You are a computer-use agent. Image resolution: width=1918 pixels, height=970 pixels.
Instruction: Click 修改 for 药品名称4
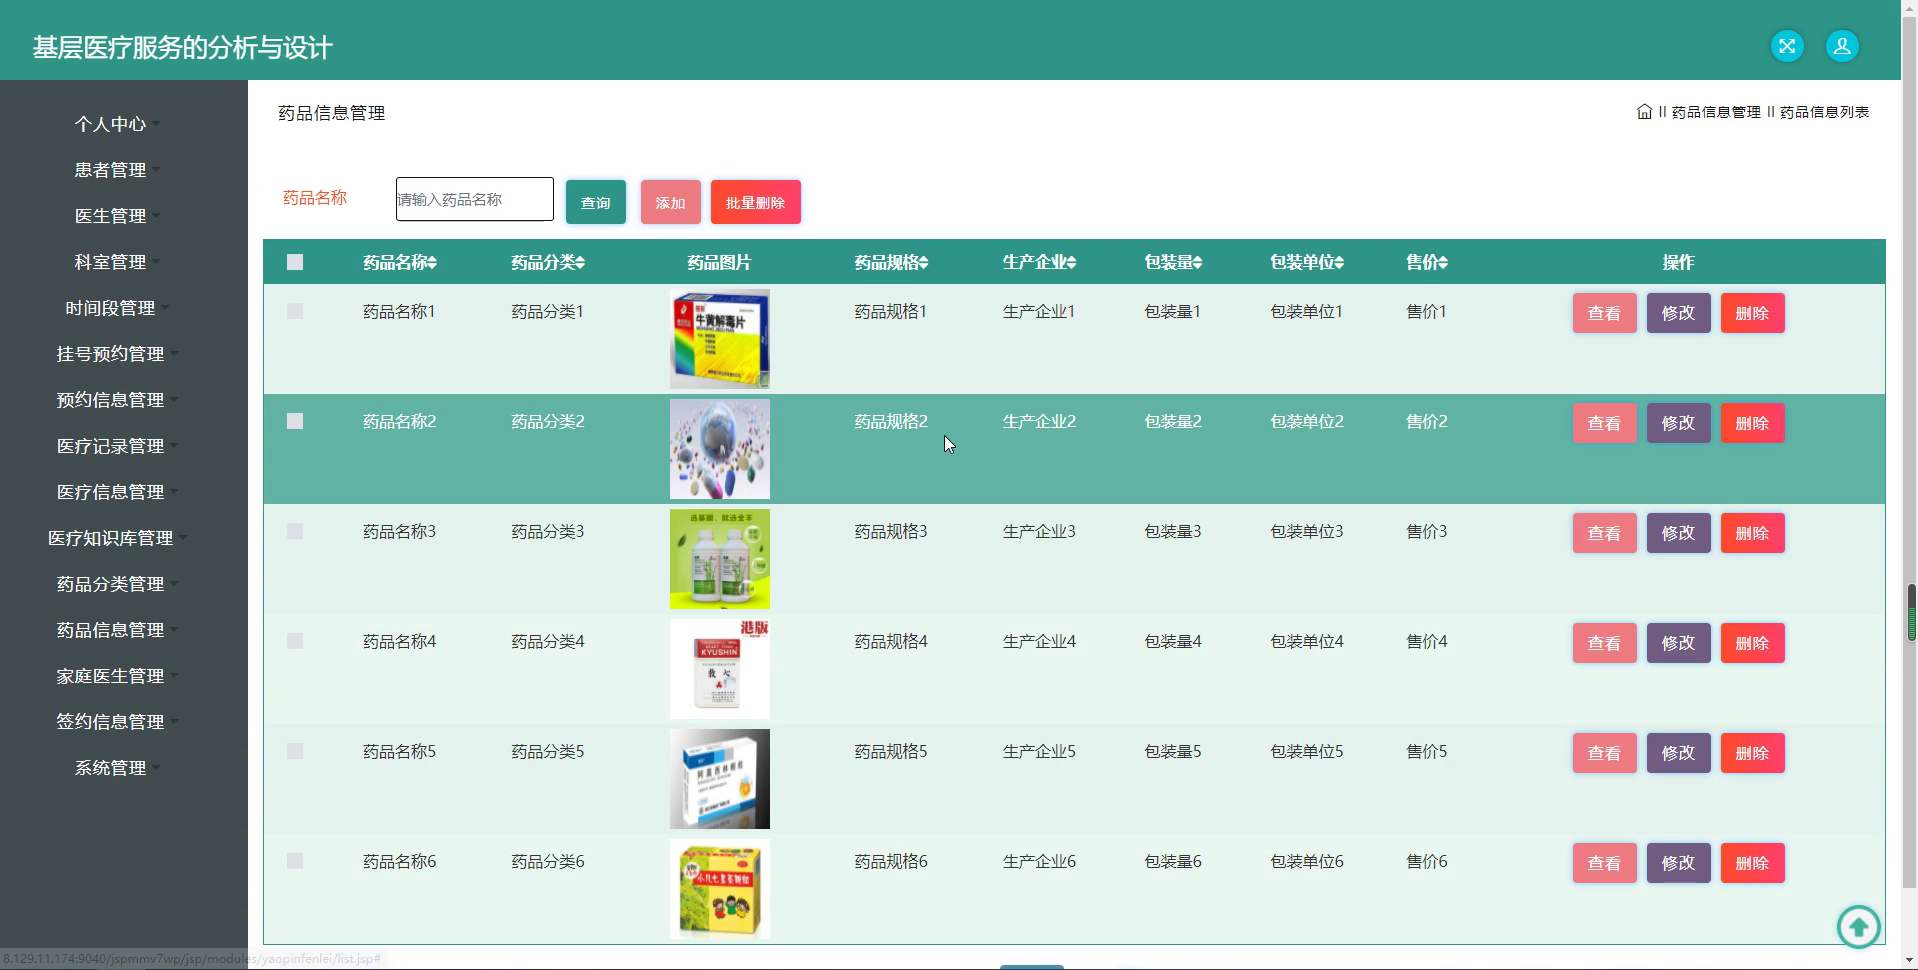click(x=1678, y=643)
